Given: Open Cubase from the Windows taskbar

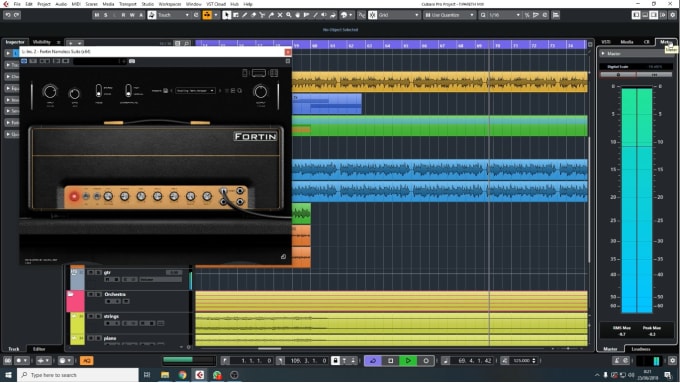Looking at the screenshot, I should click(x=199, y=375).
